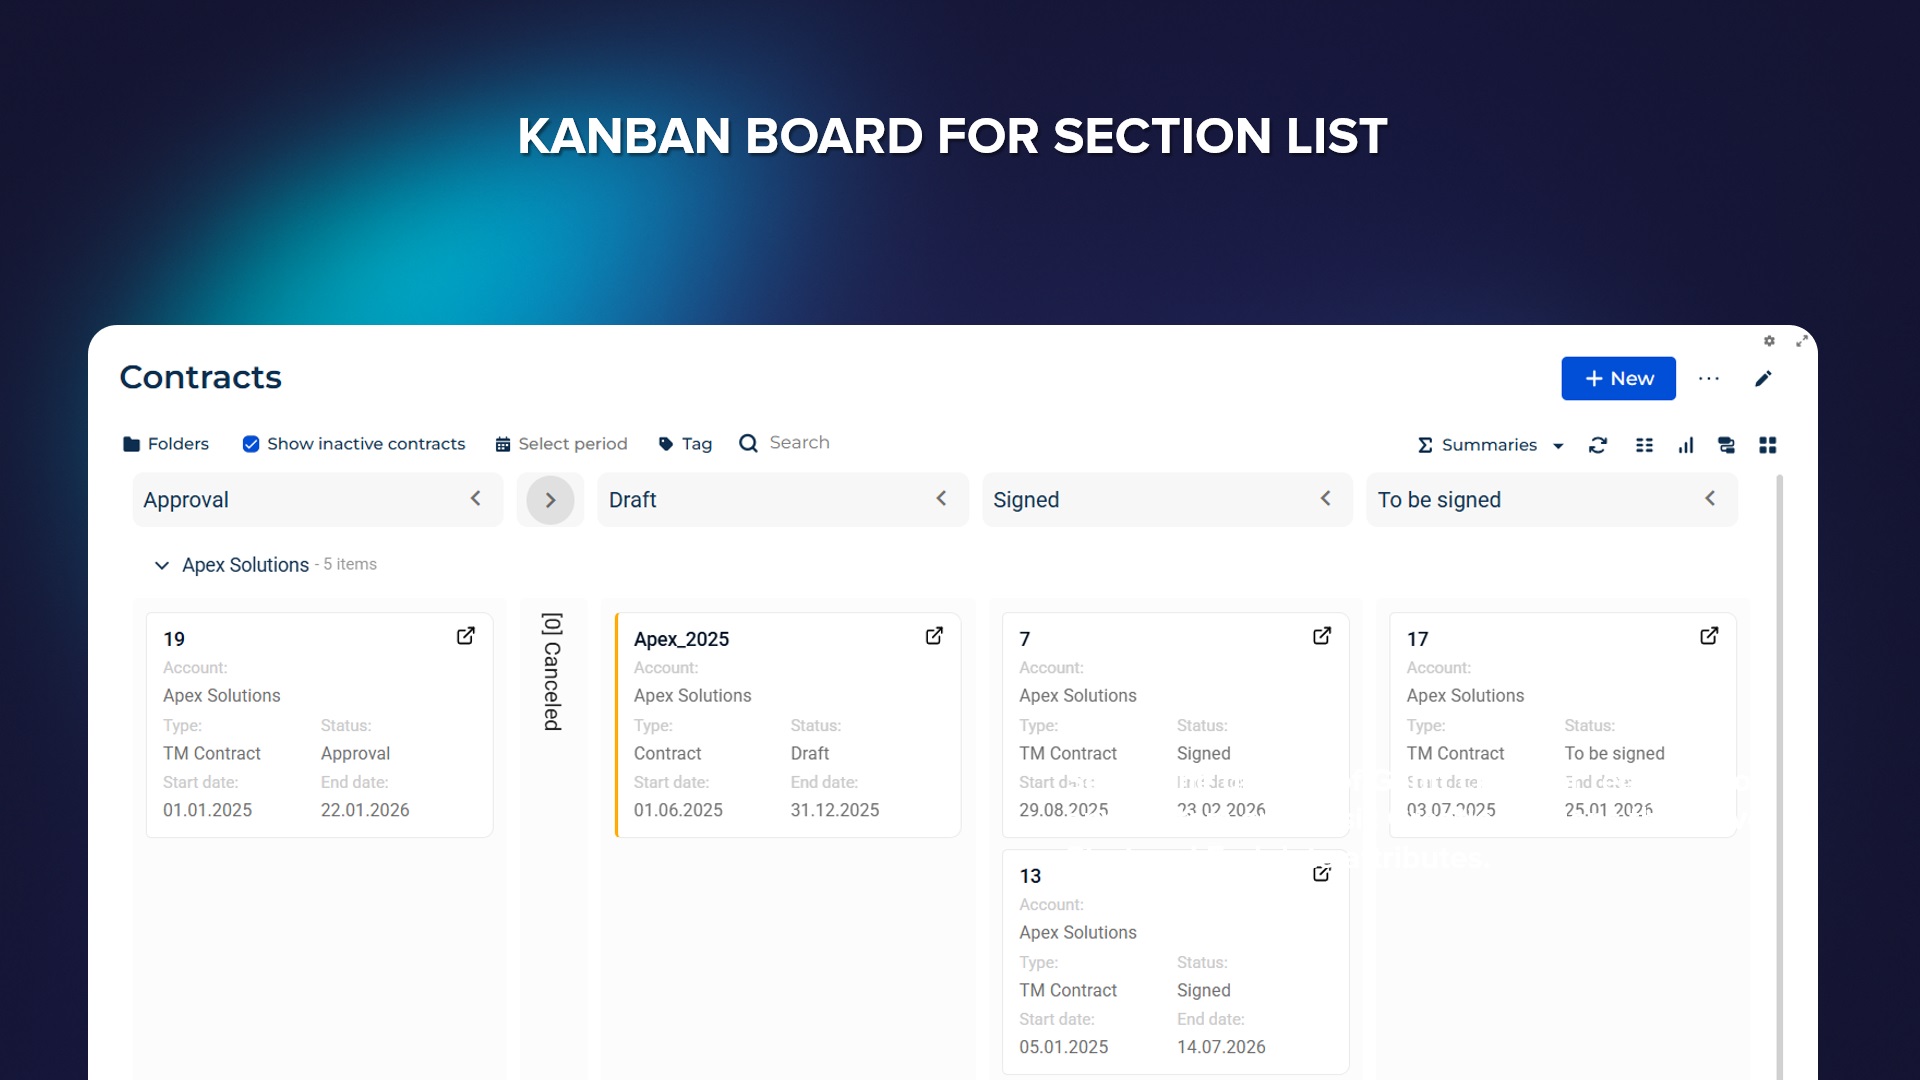Image resolution: width=1920 pixels, height=1080 pixels.
Task: Refresh the contracts list
Action: (1597, 445)
